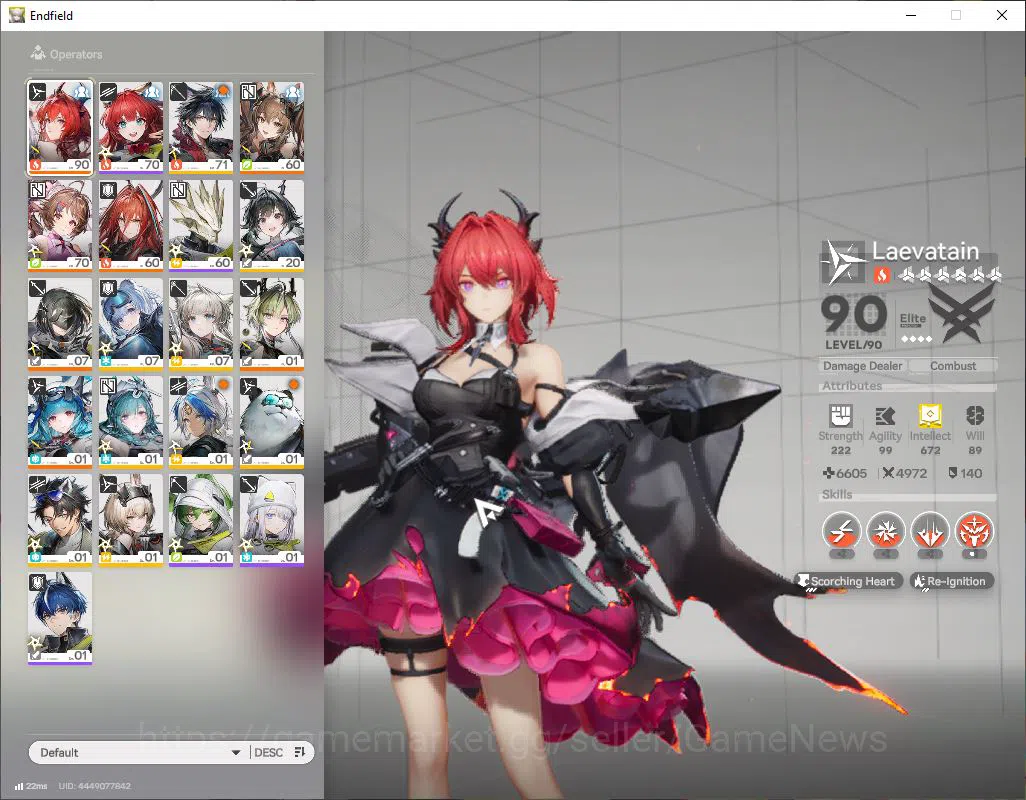Viewport: 1026px width, 800px height.
Task: Click the HP cross icon beside 6605
Action: pyautogui.click(x=828, y=473)
